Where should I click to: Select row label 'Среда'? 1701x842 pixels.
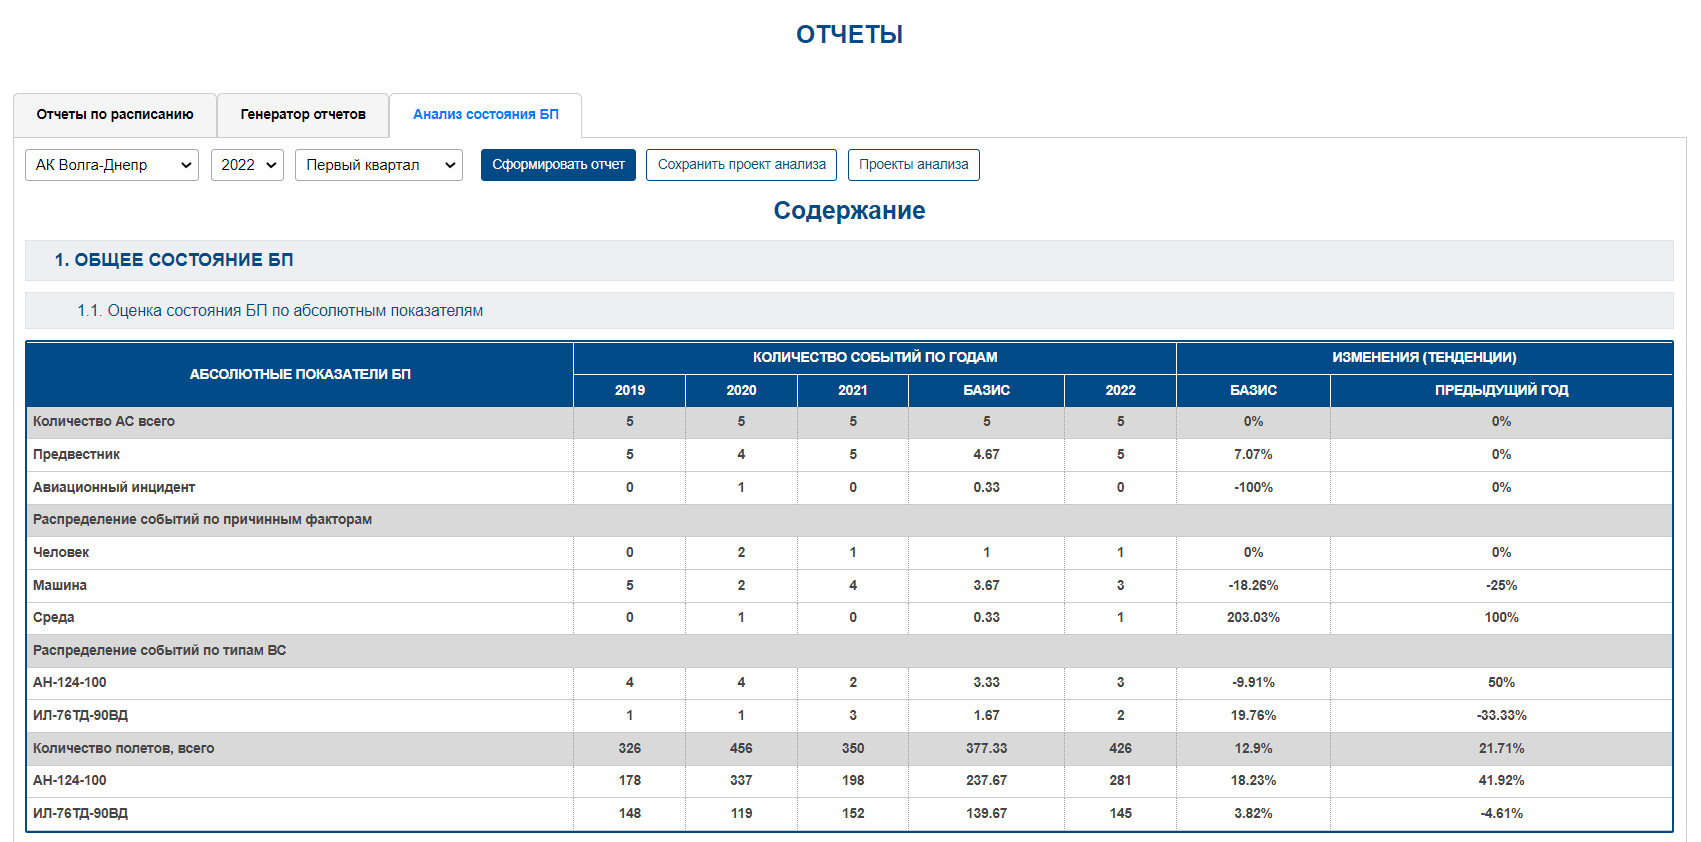(x=54, y=617)
